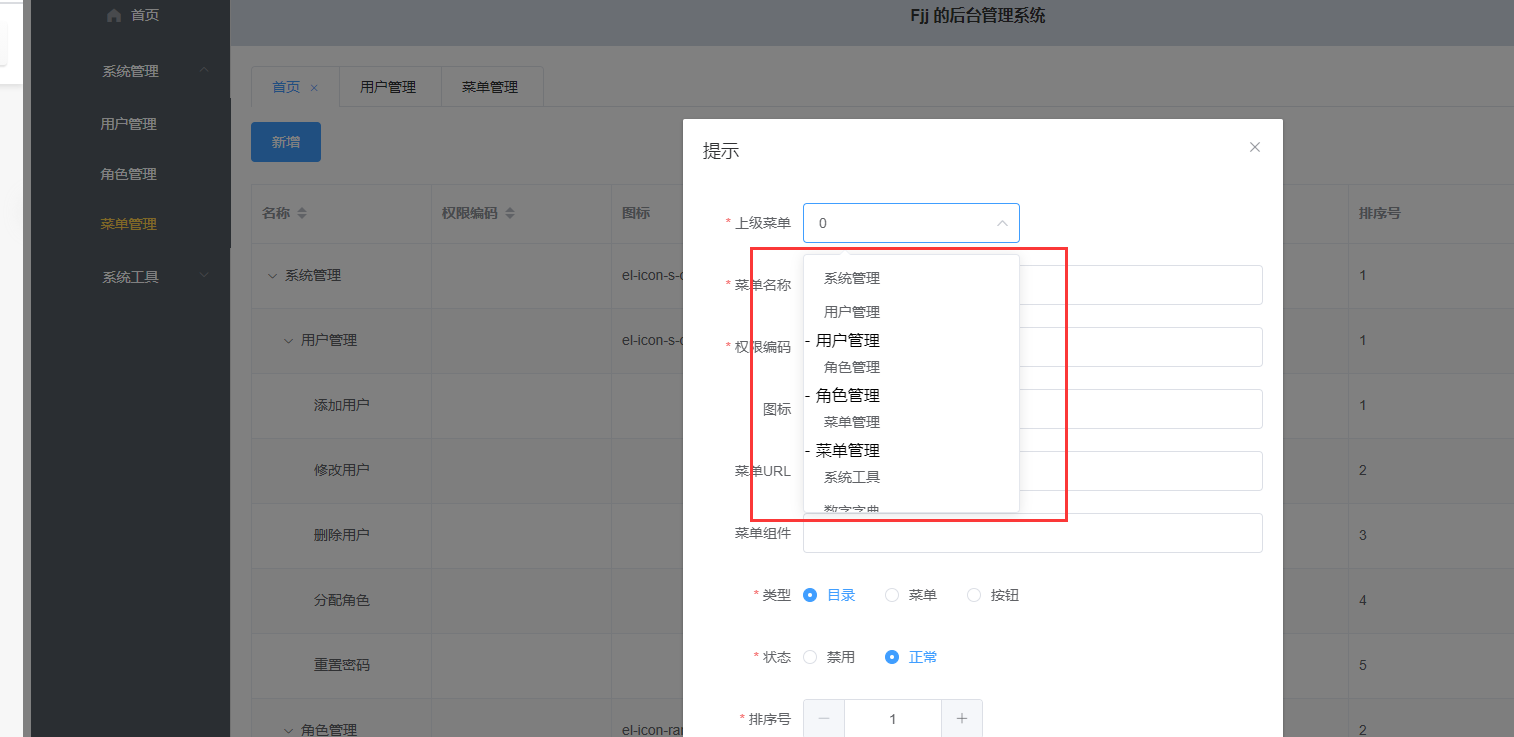The image size is (1514, 737).
Task: Sort table by the 名称 column arrows
Action: click(x=304, y=212)
